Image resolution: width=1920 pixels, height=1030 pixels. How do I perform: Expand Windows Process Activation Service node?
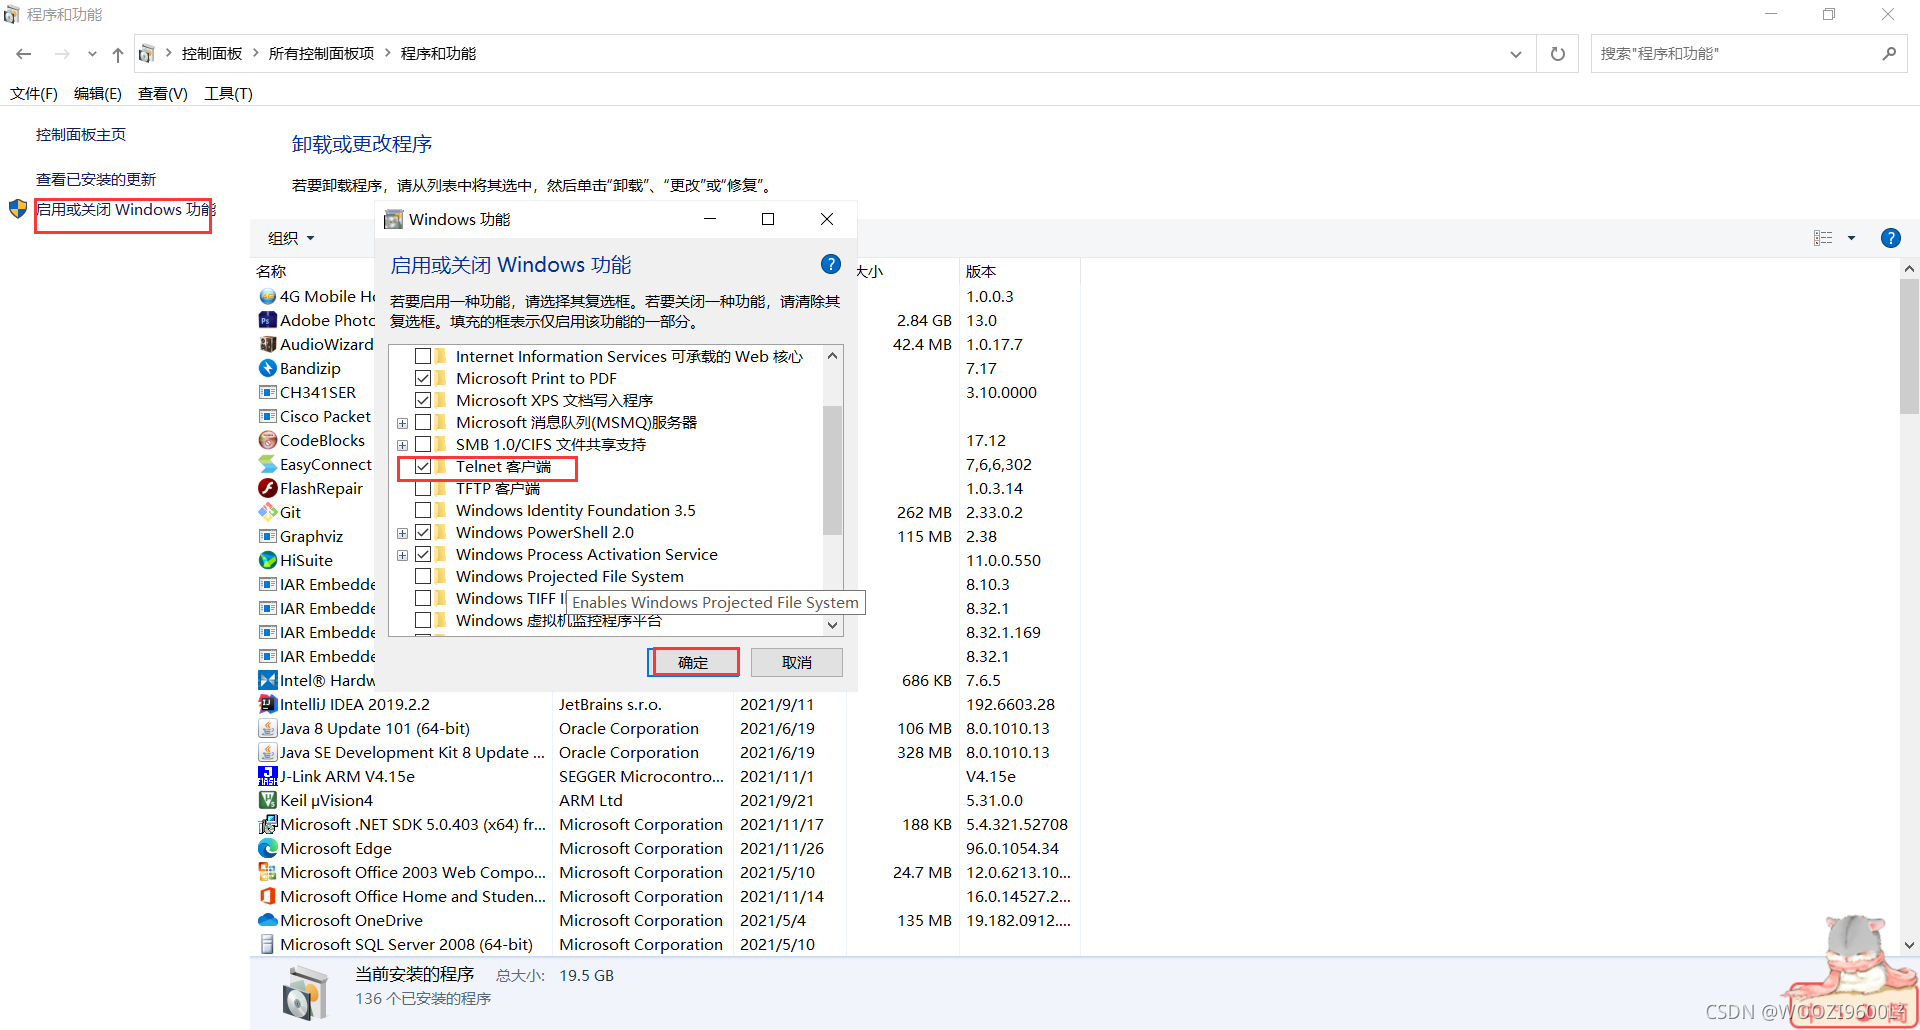tap(402, 555)
